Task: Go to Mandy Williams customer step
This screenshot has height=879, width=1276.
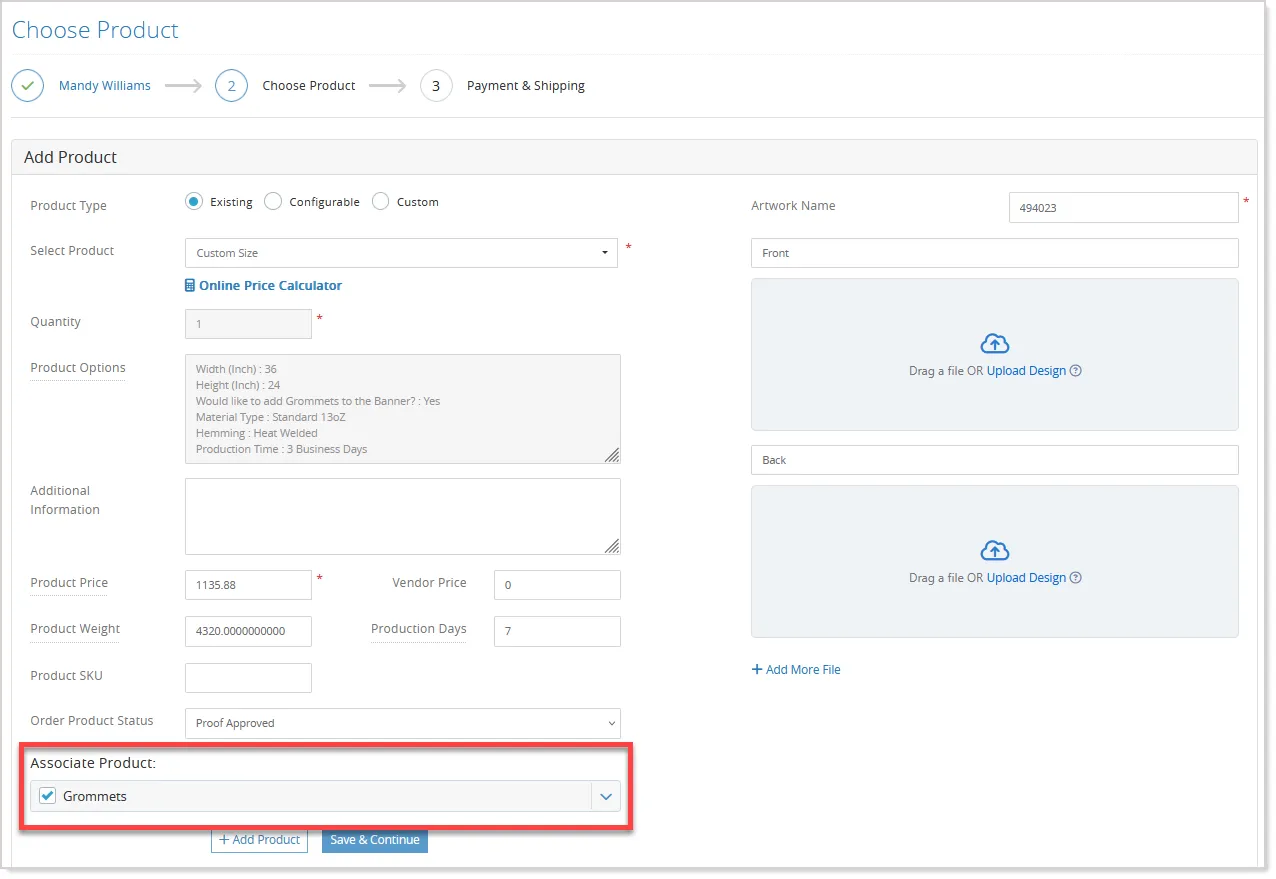Action: click(105, 86)
